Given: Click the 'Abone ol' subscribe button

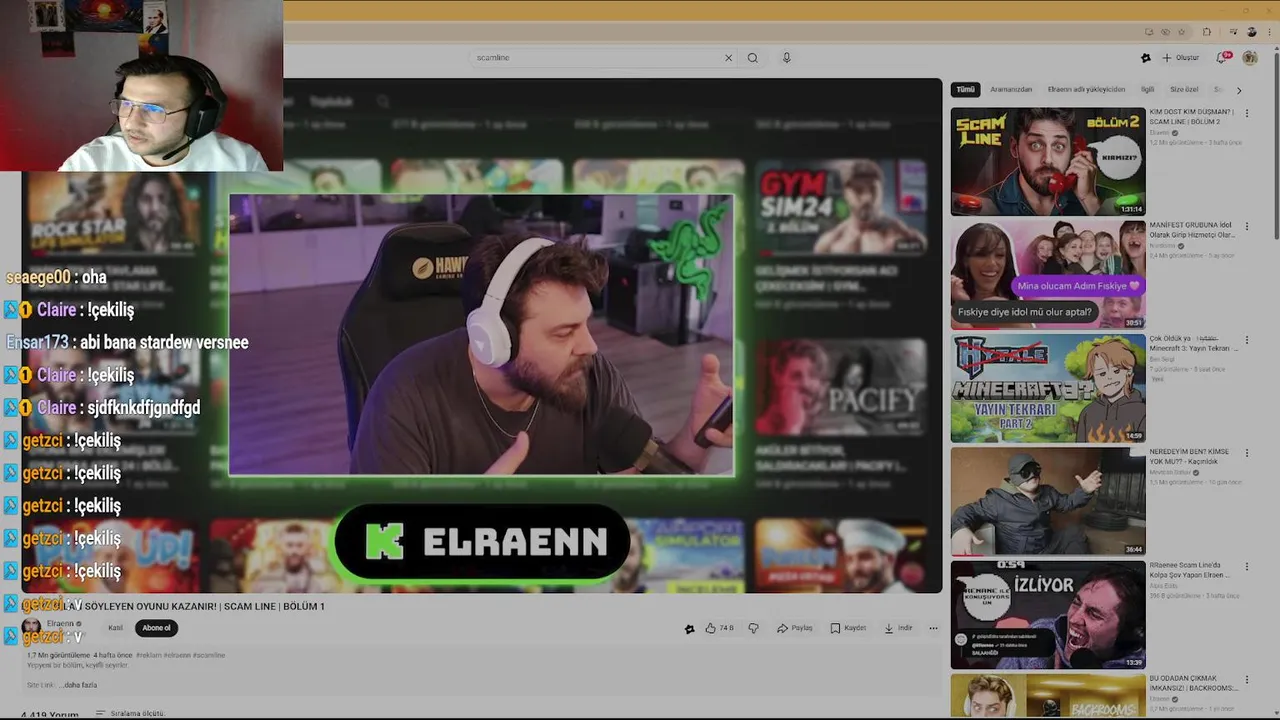Looking at the screenshot, I should pyautogui.click(x=156, y=628).
